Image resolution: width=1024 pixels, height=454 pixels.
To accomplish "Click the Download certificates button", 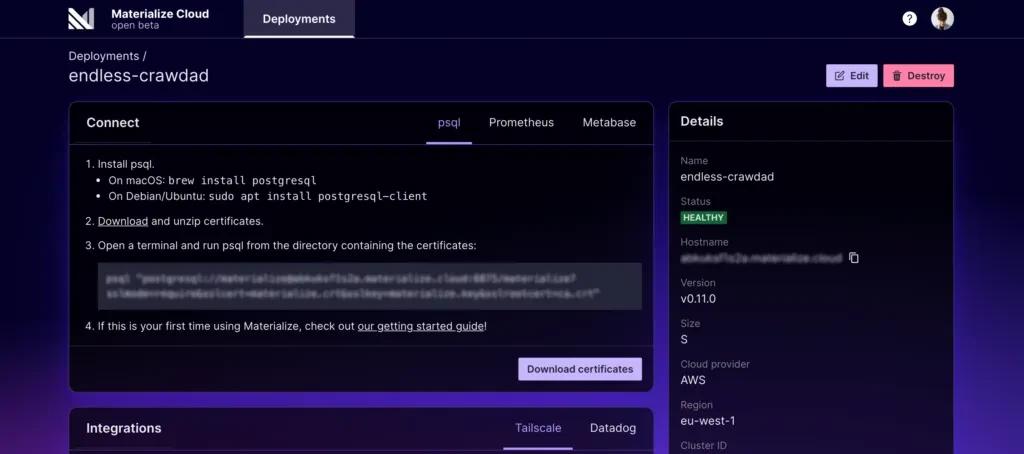I will (x=580, y=369).
